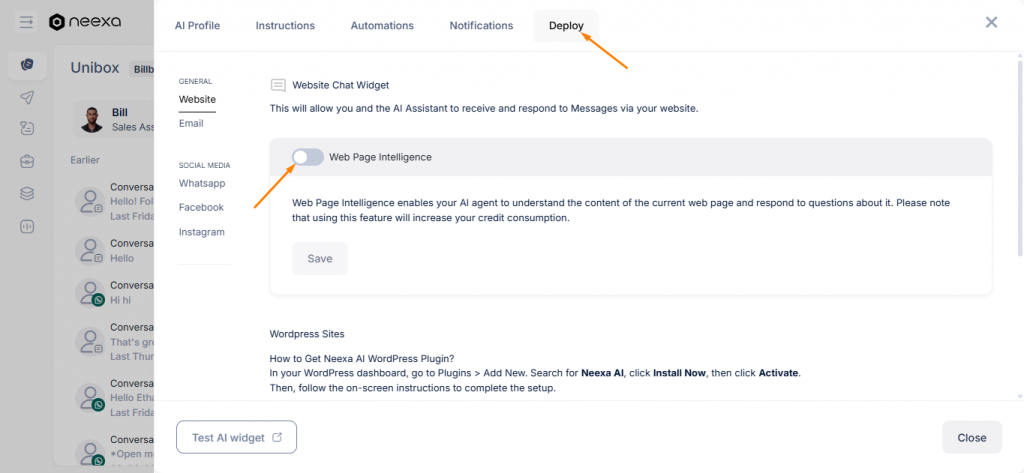Click external link icon on Test AI widget
The width and height of the screenshot is (1024, 473).
277,437
